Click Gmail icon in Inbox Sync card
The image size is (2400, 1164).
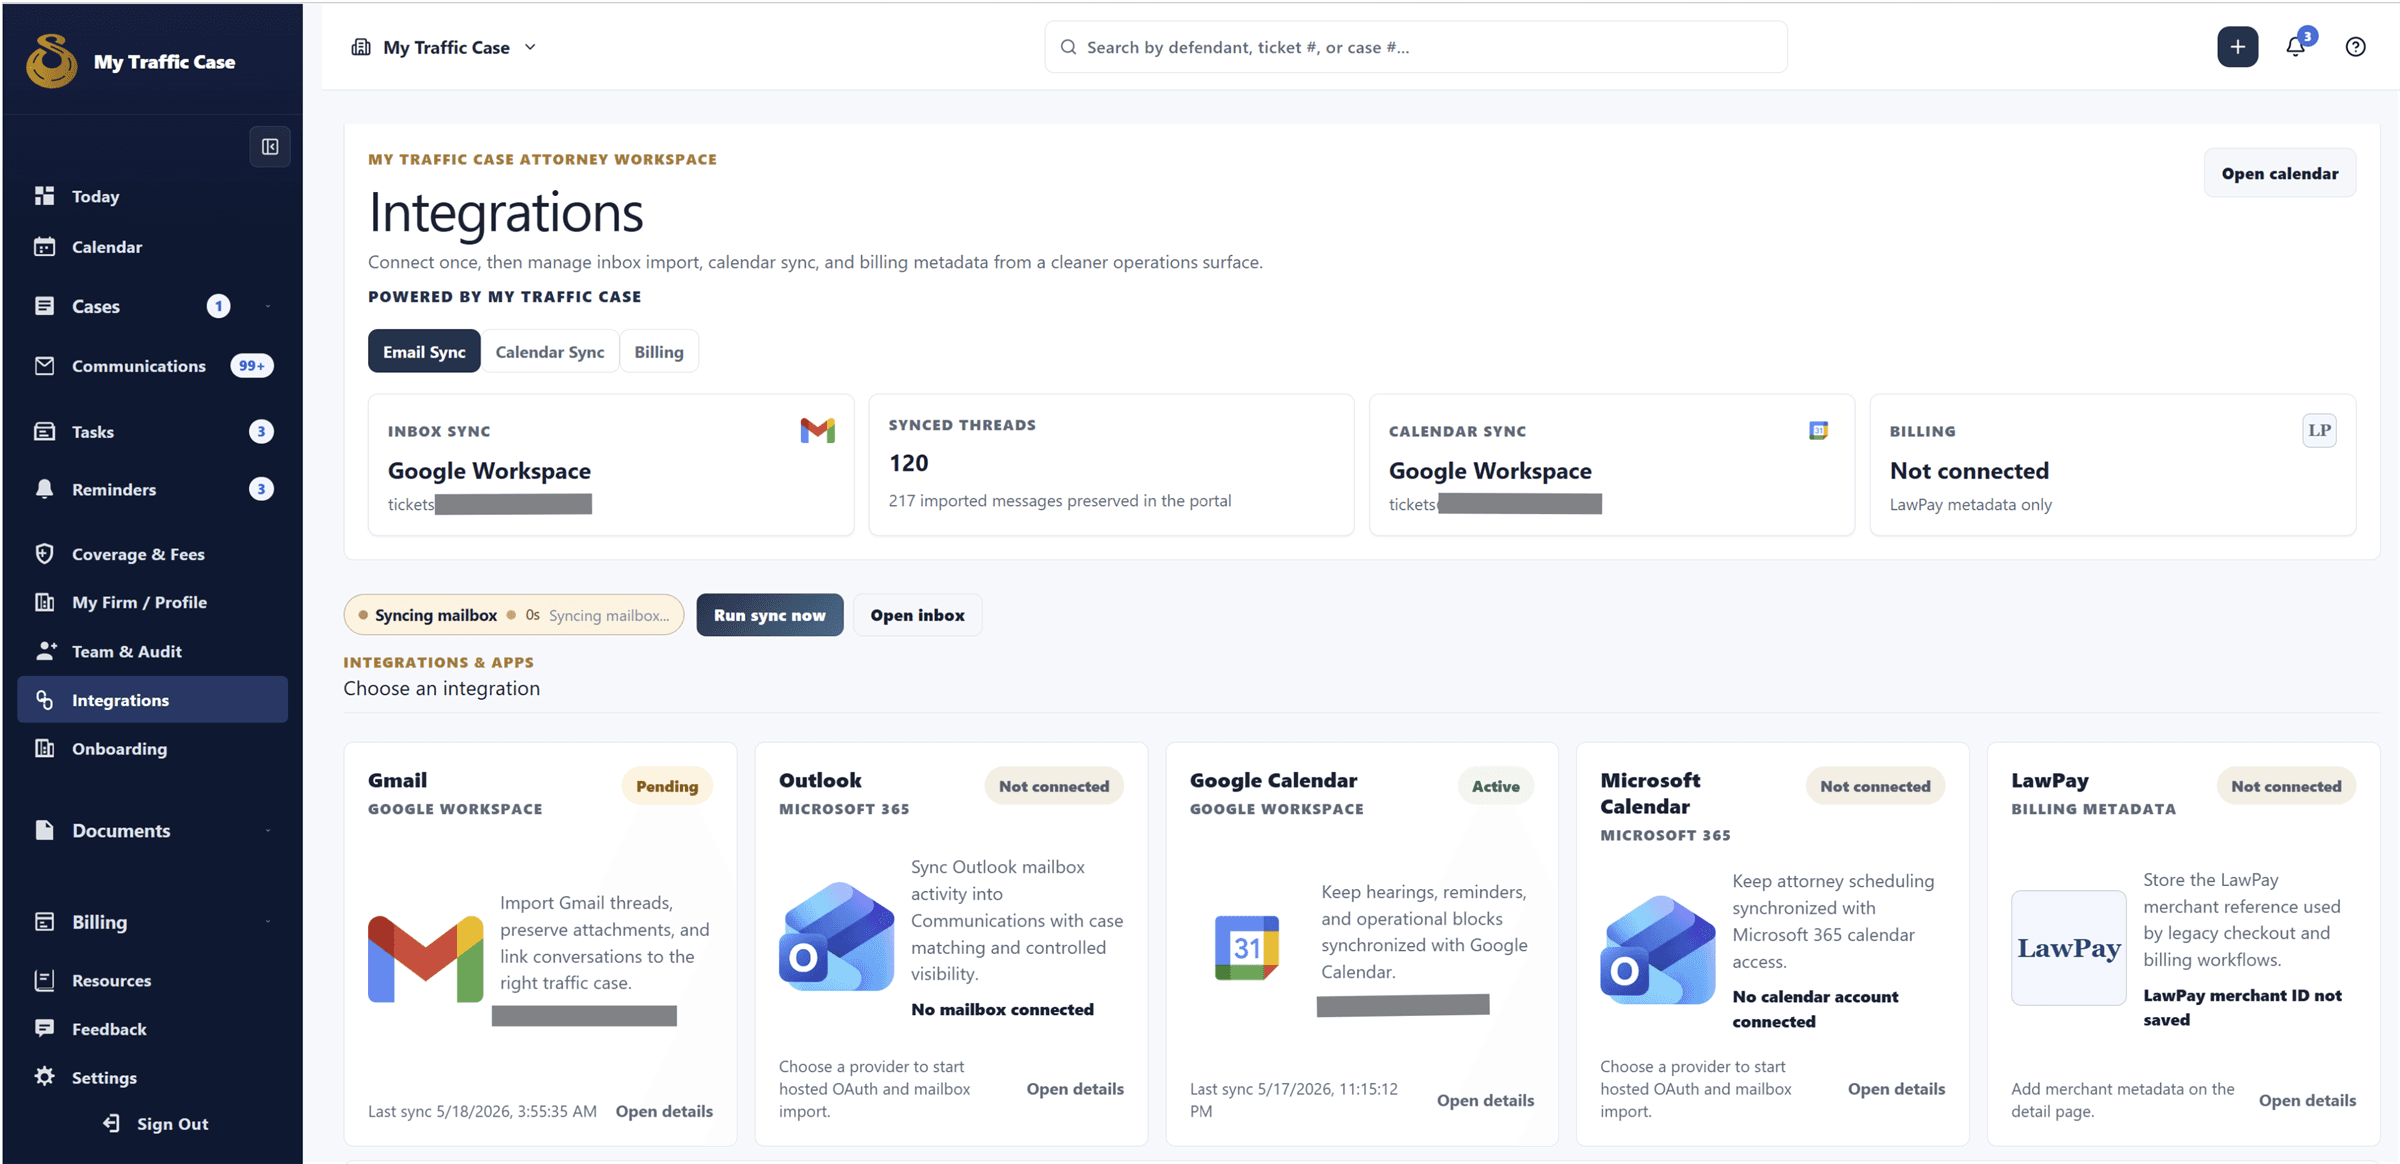point(817,430)
